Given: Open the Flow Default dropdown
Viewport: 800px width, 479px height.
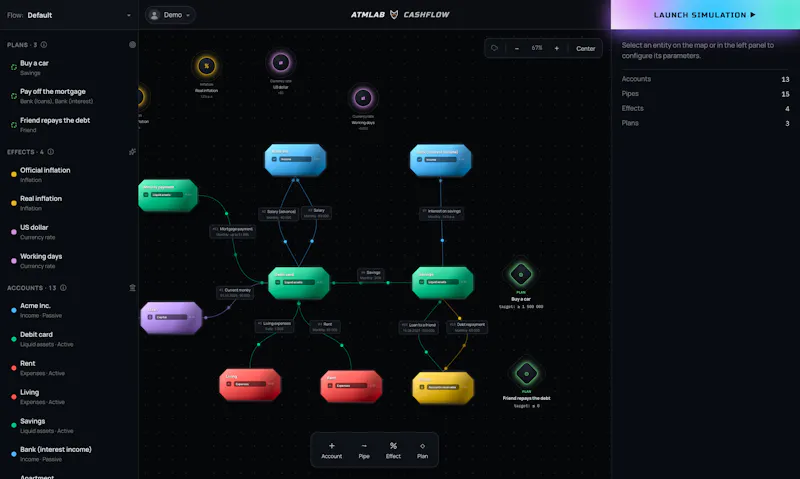Looking at the screenshot, I should pyautogui.click(x=69, y=15).
